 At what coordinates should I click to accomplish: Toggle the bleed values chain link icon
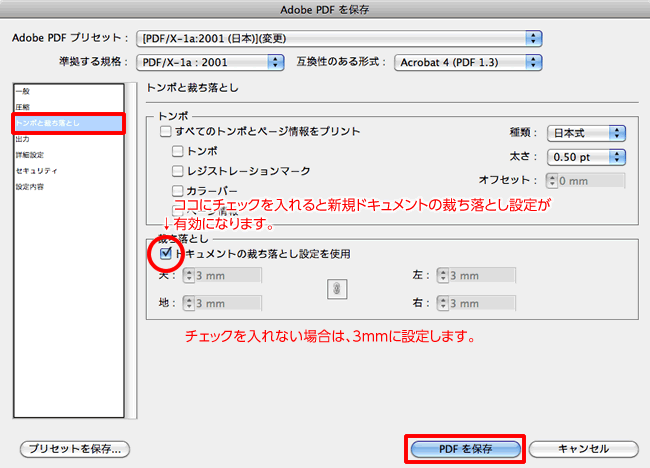tap(337, 289)
